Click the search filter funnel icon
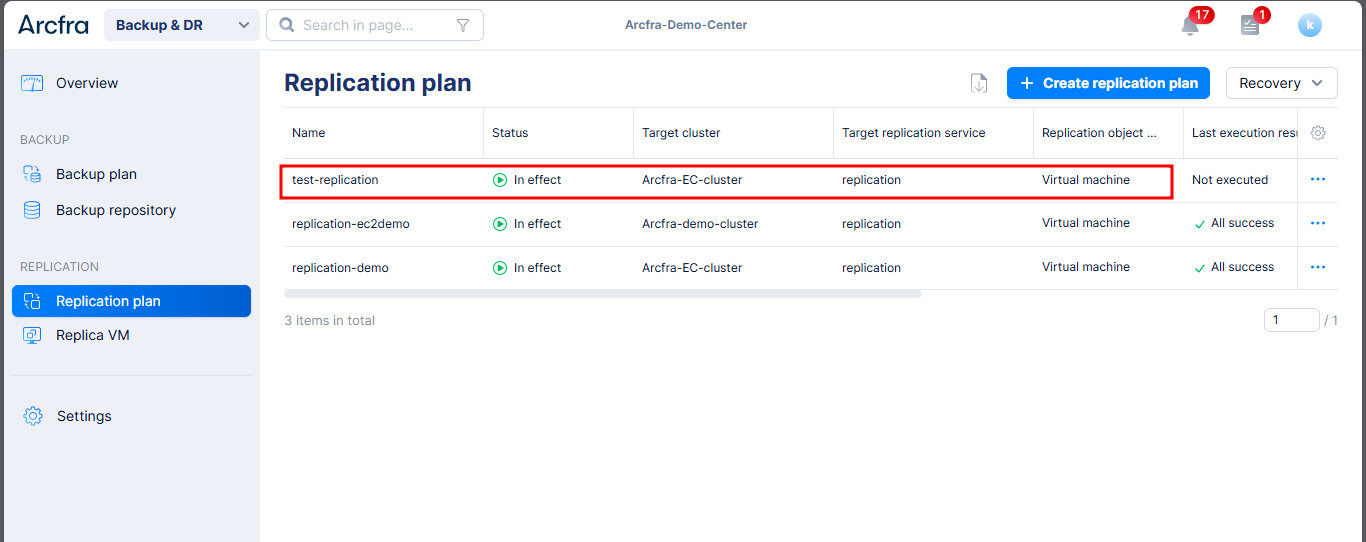Screen dimensions: 1366x542 click(x=463, y=25)
